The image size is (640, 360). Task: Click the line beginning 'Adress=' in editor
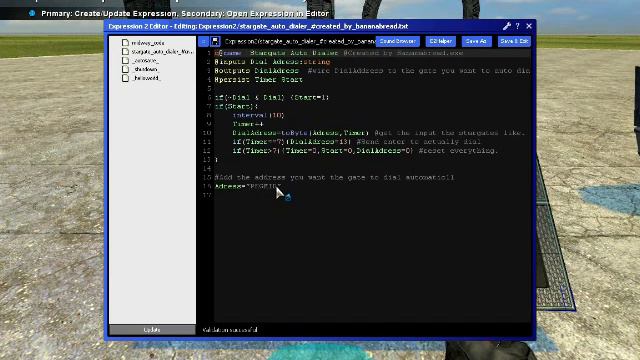[247, 187]
